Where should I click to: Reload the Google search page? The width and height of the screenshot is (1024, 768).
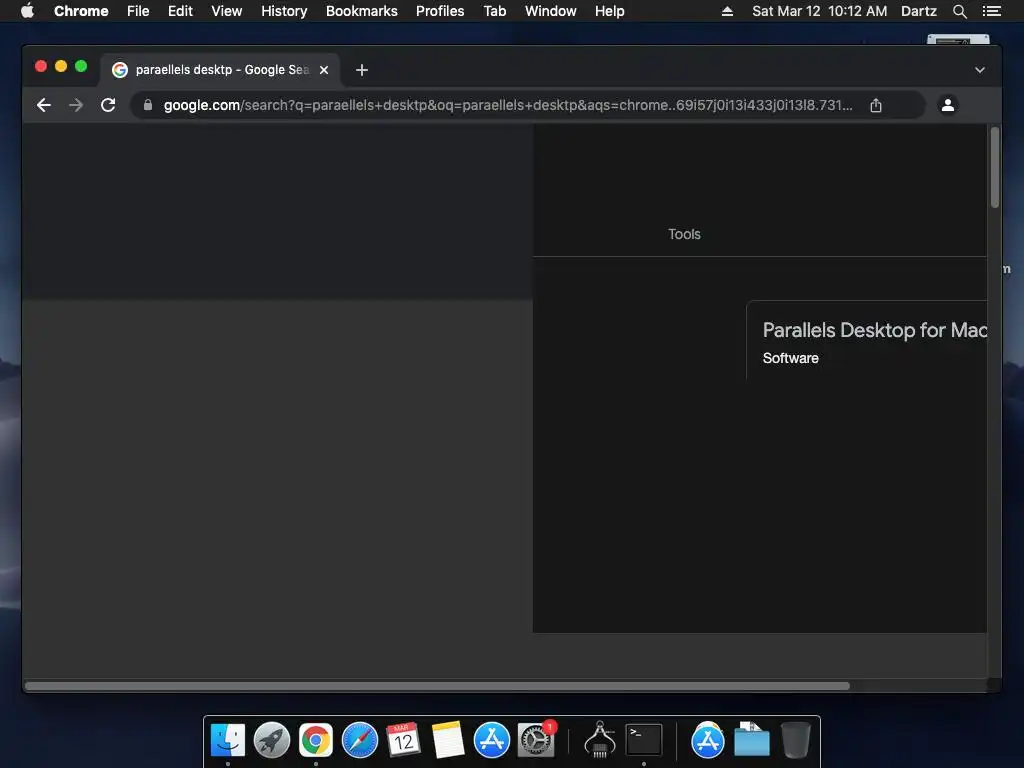108,105
